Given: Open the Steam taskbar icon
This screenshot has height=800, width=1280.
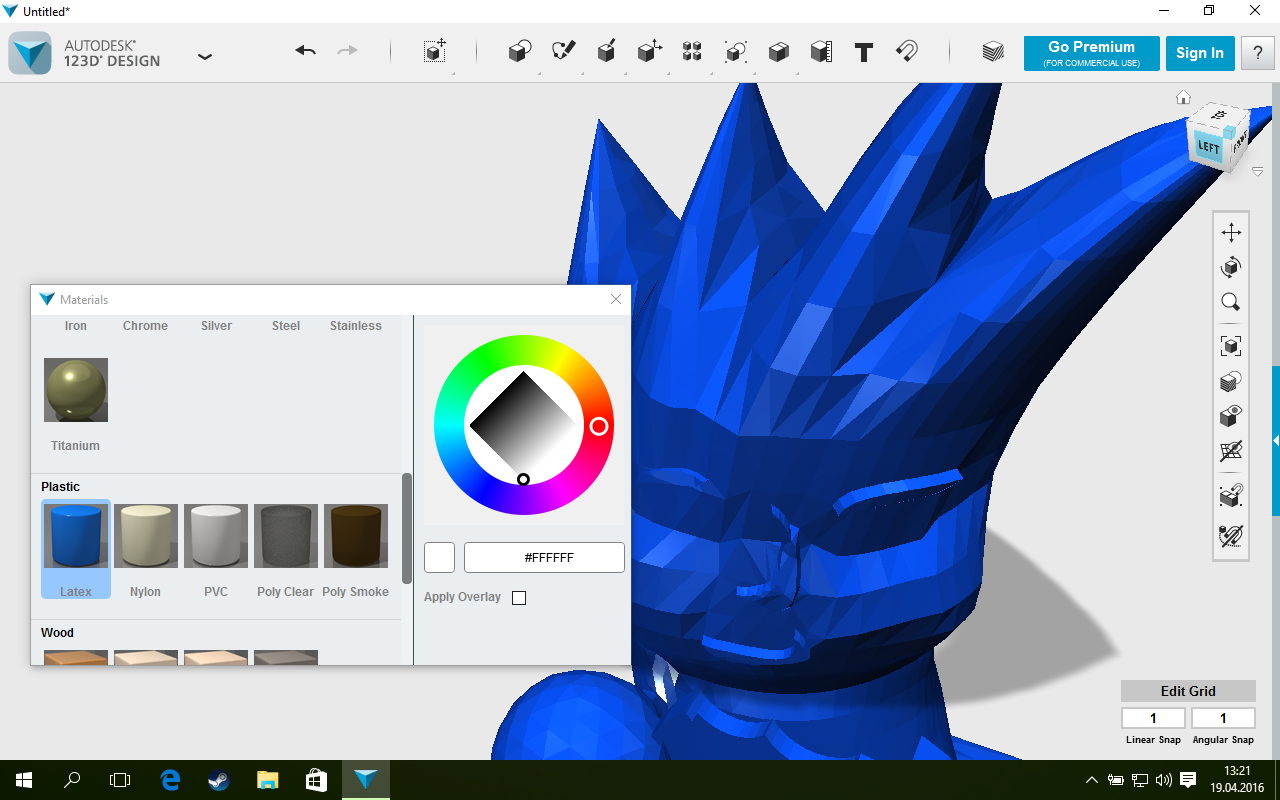Looking at the screenshot, I should [216, 779].
